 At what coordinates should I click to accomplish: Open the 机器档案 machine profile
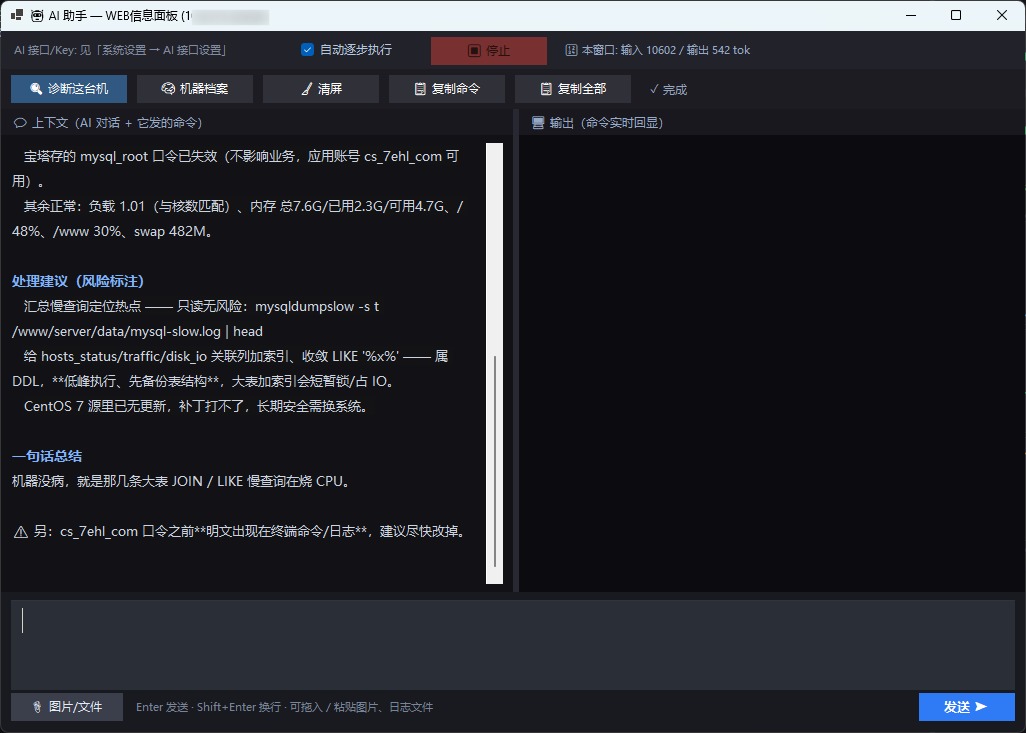pos(195,89)
